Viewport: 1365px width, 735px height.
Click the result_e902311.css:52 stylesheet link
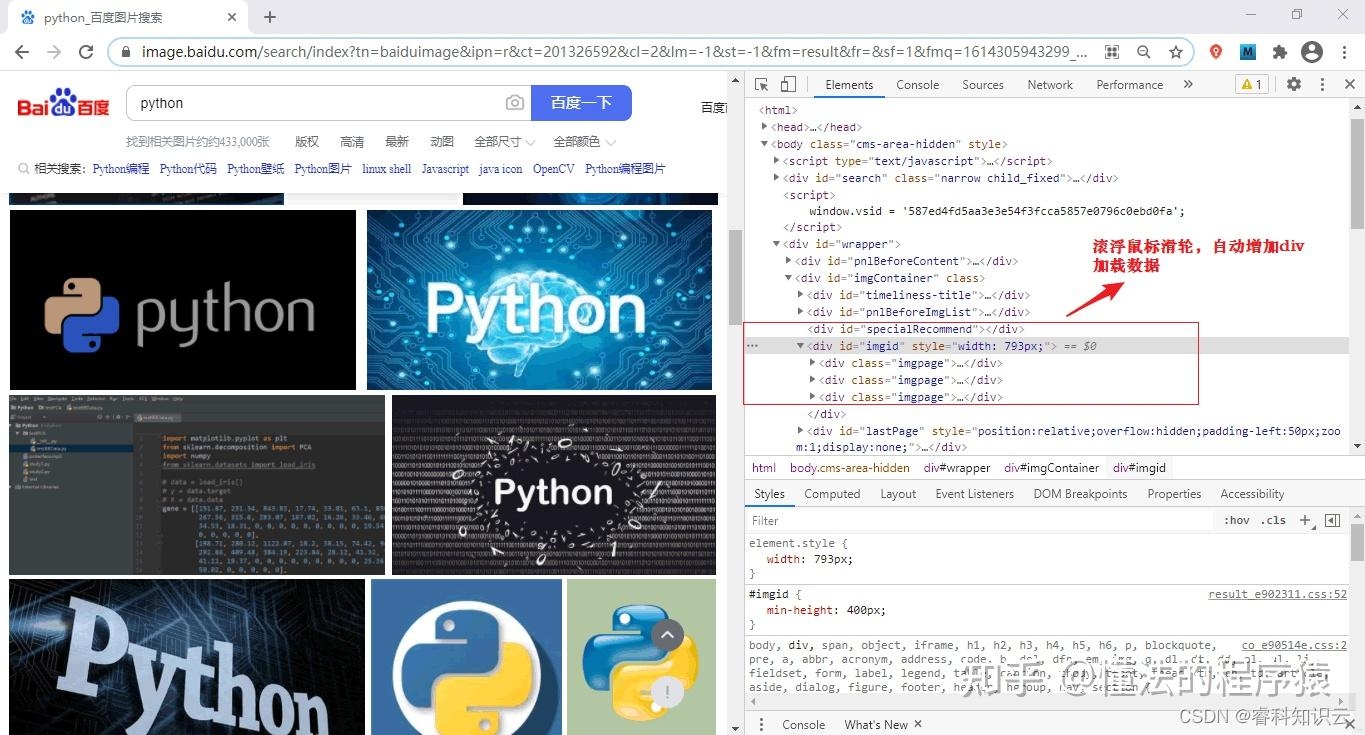(1276, 593)
